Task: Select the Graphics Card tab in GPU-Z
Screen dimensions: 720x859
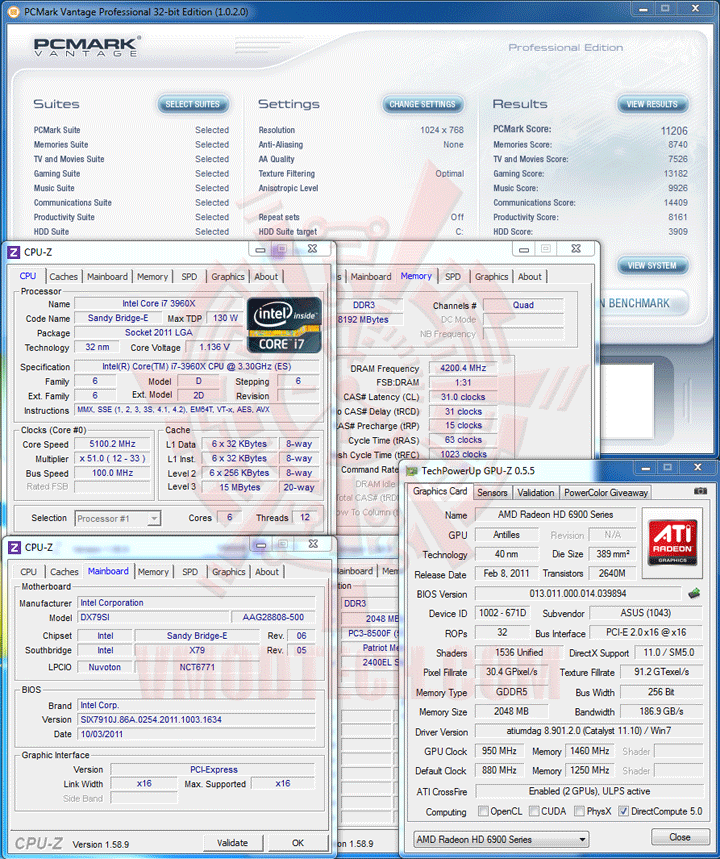Action: click(x=440, y=491)
